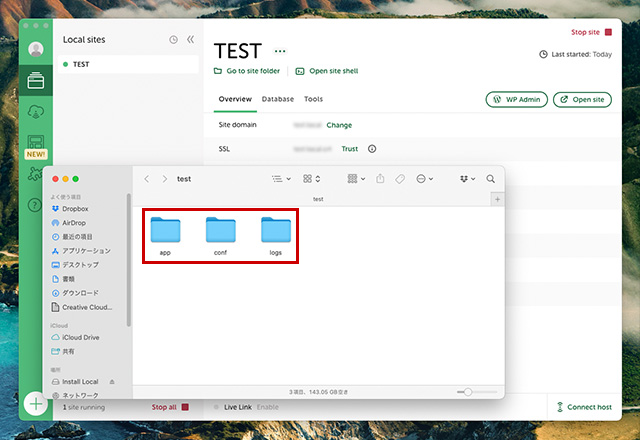Trust the SSL certificate

[349, 149]
